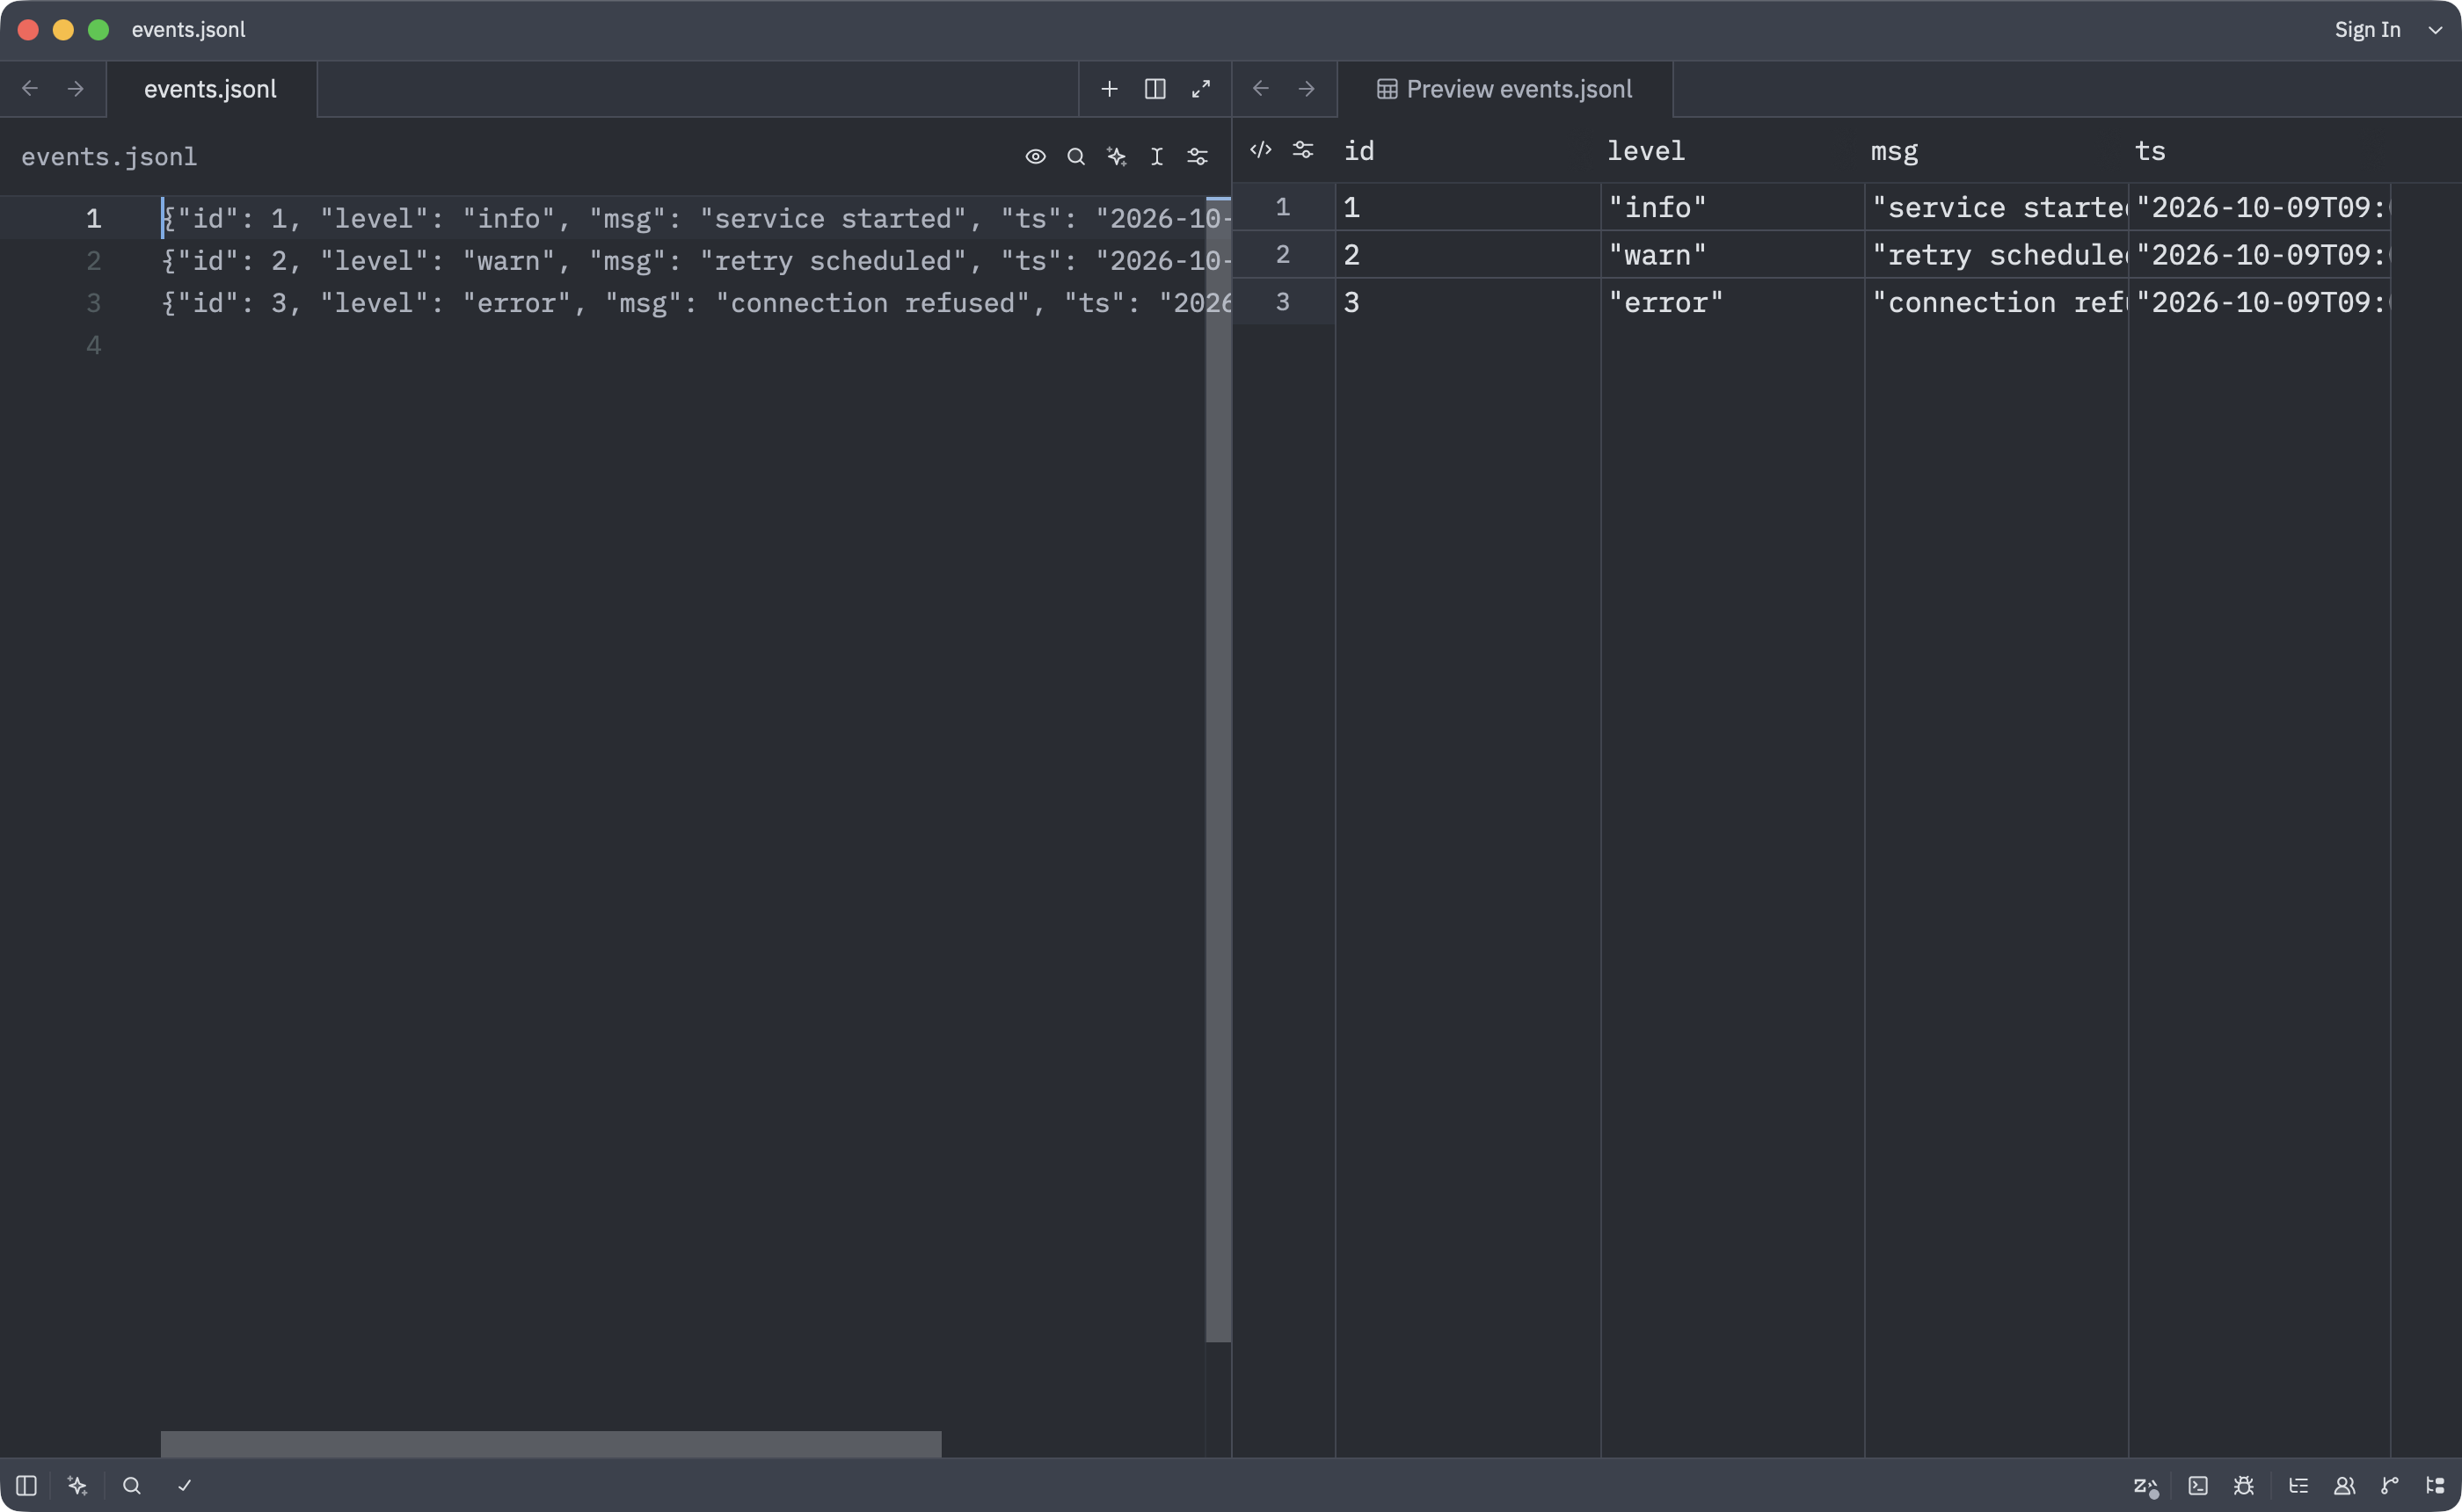Click the "info" cell in preview table
This screenshot has width=2462, height=1512.
click(1732, 207)
